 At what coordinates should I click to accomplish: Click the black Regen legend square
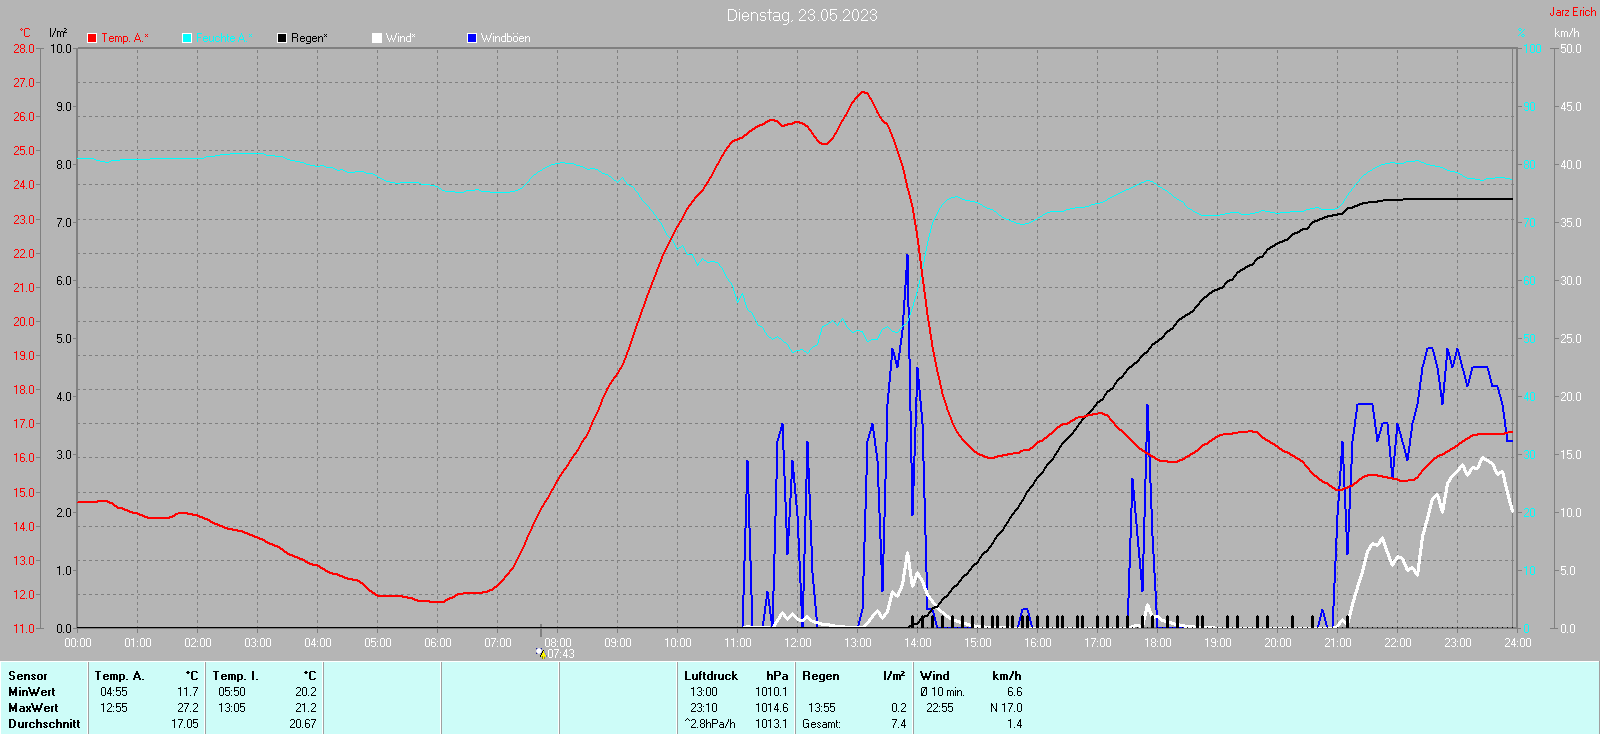282,38
